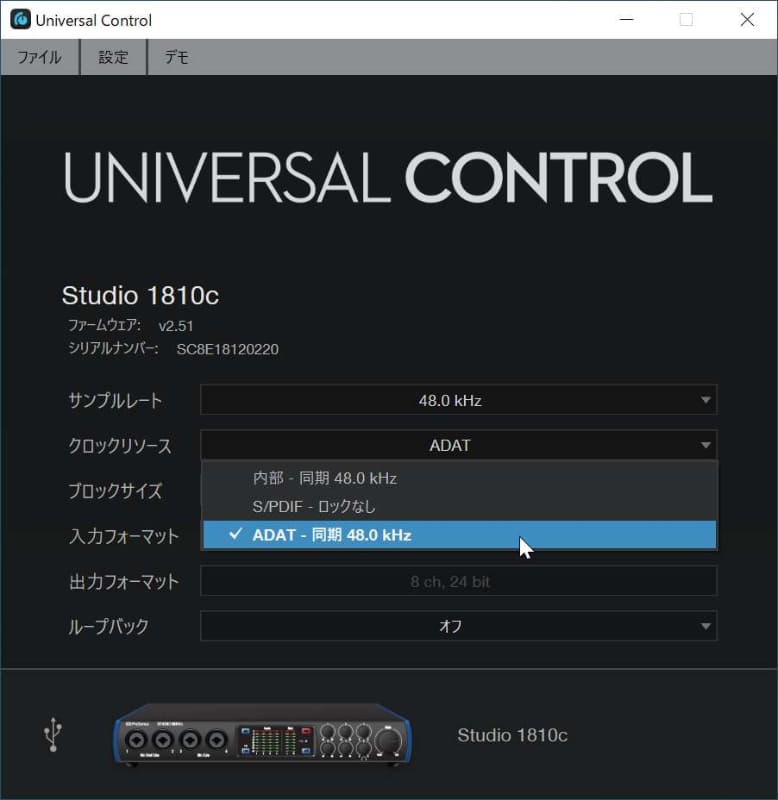This screenshot has height=800, width=778.
Task: Click the 出力フォーマット label
Action: click(x=124, y=581)
